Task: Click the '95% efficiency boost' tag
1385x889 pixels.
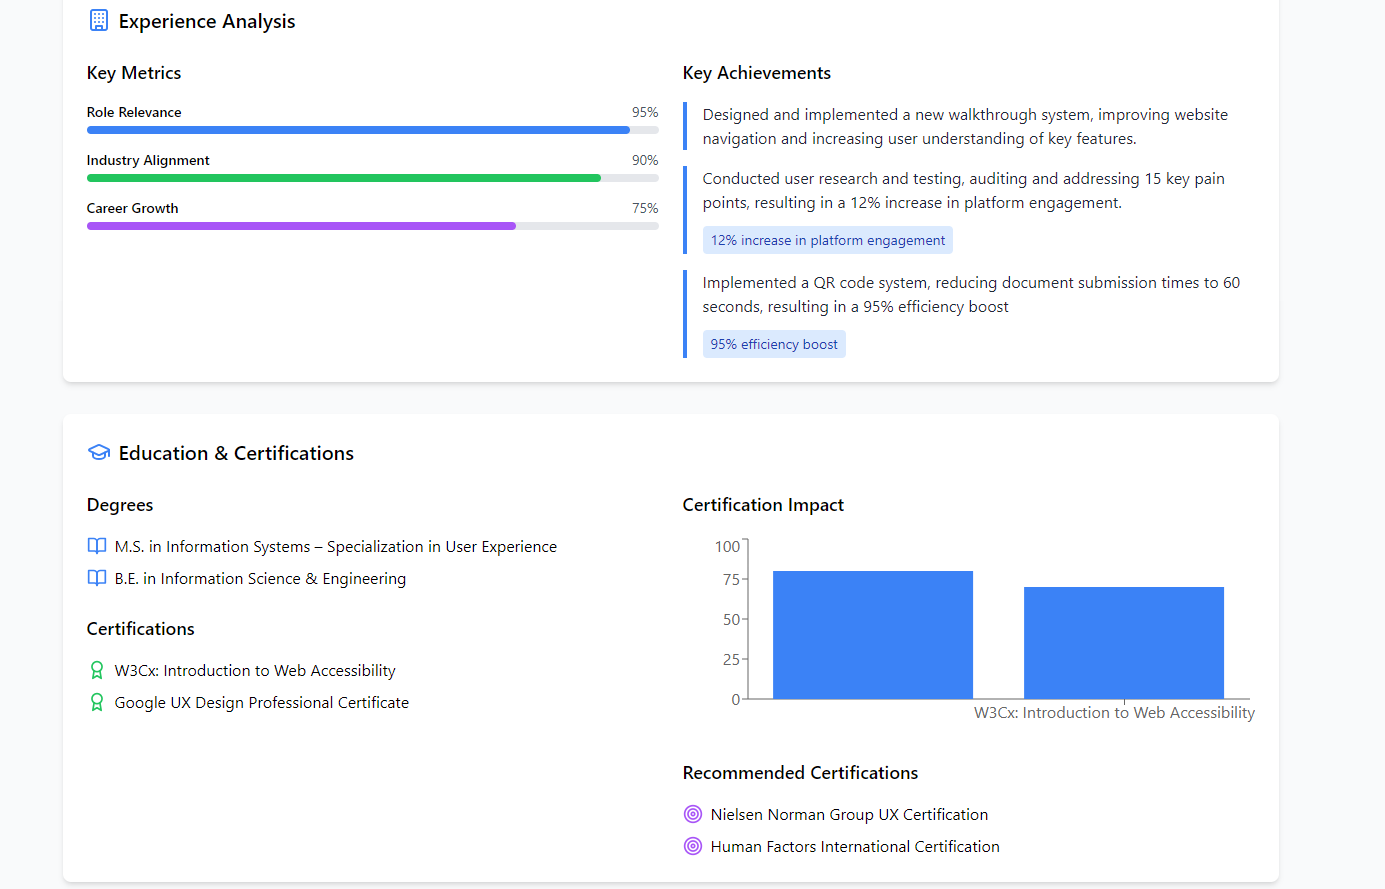Action: [774, 344]
